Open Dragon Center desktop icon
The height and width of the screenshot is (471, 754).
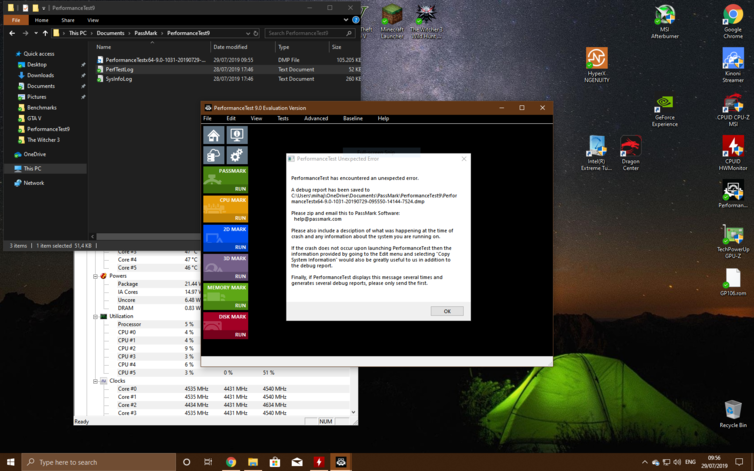630,153
